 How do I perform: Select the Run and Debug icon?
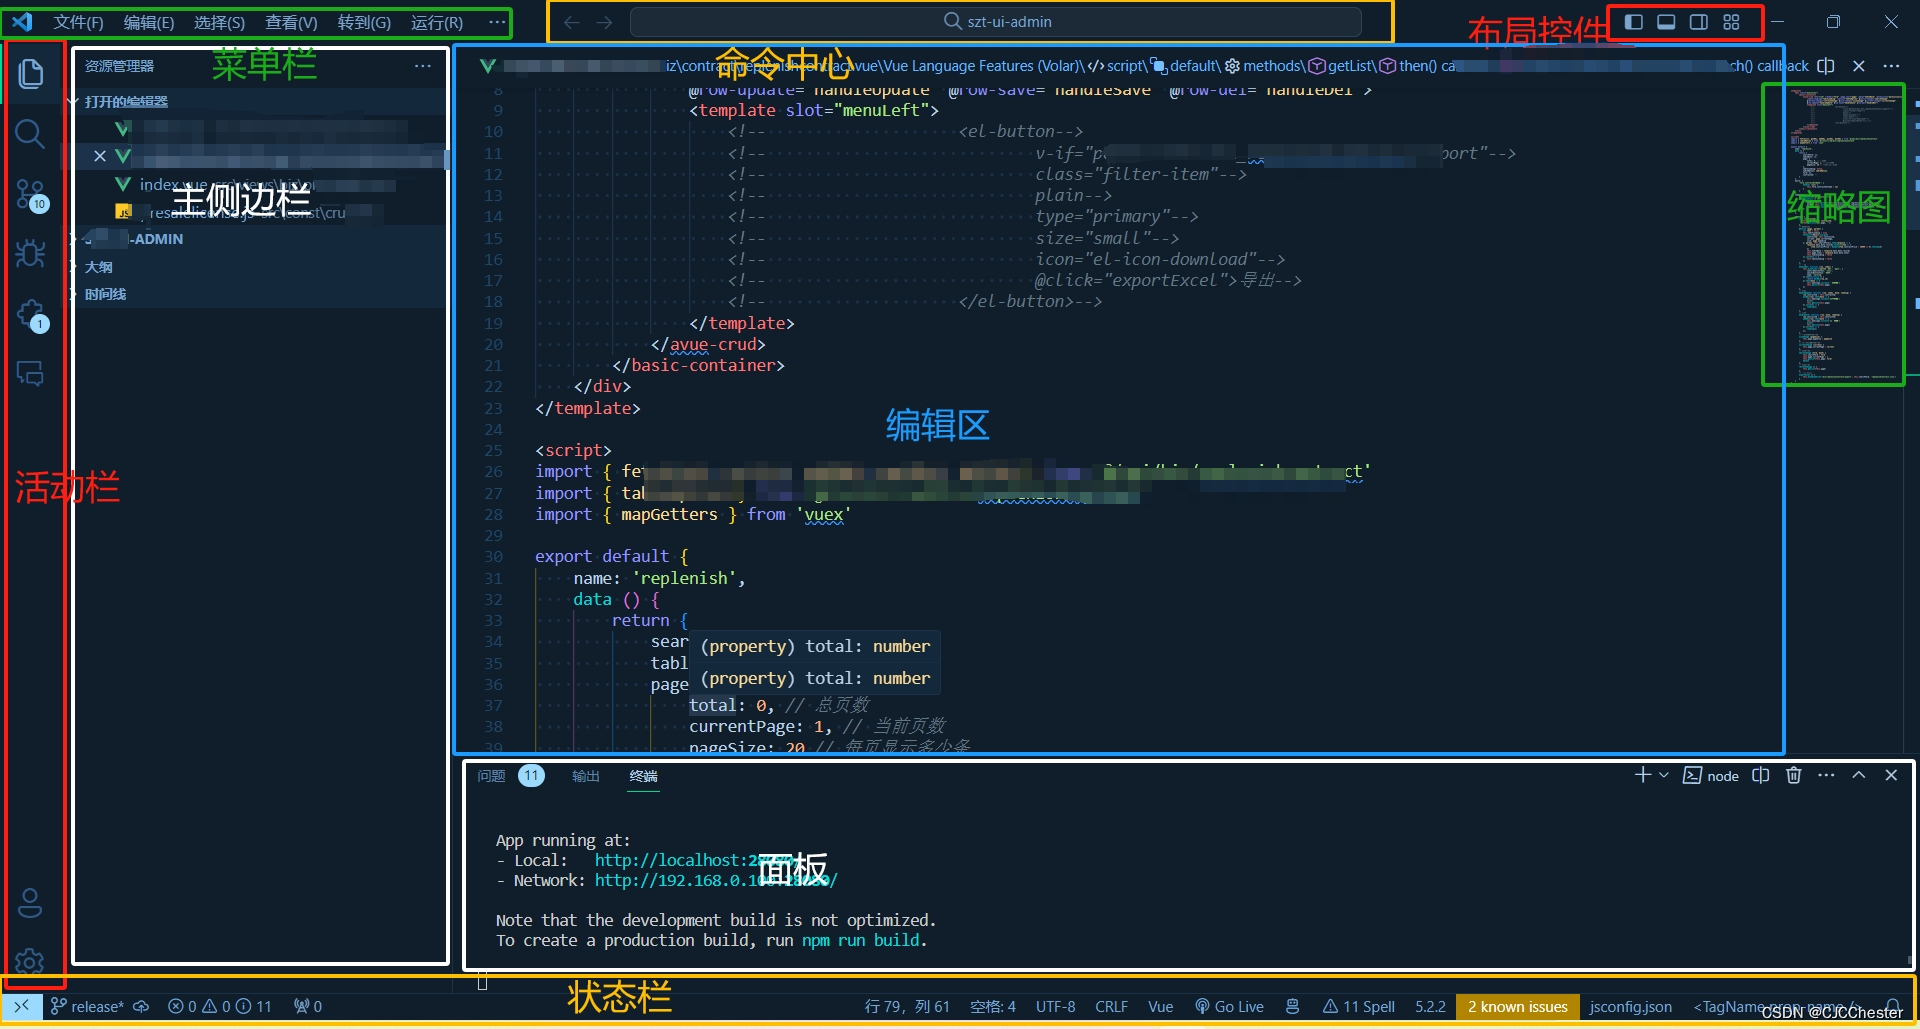click(x=31, y=253)
